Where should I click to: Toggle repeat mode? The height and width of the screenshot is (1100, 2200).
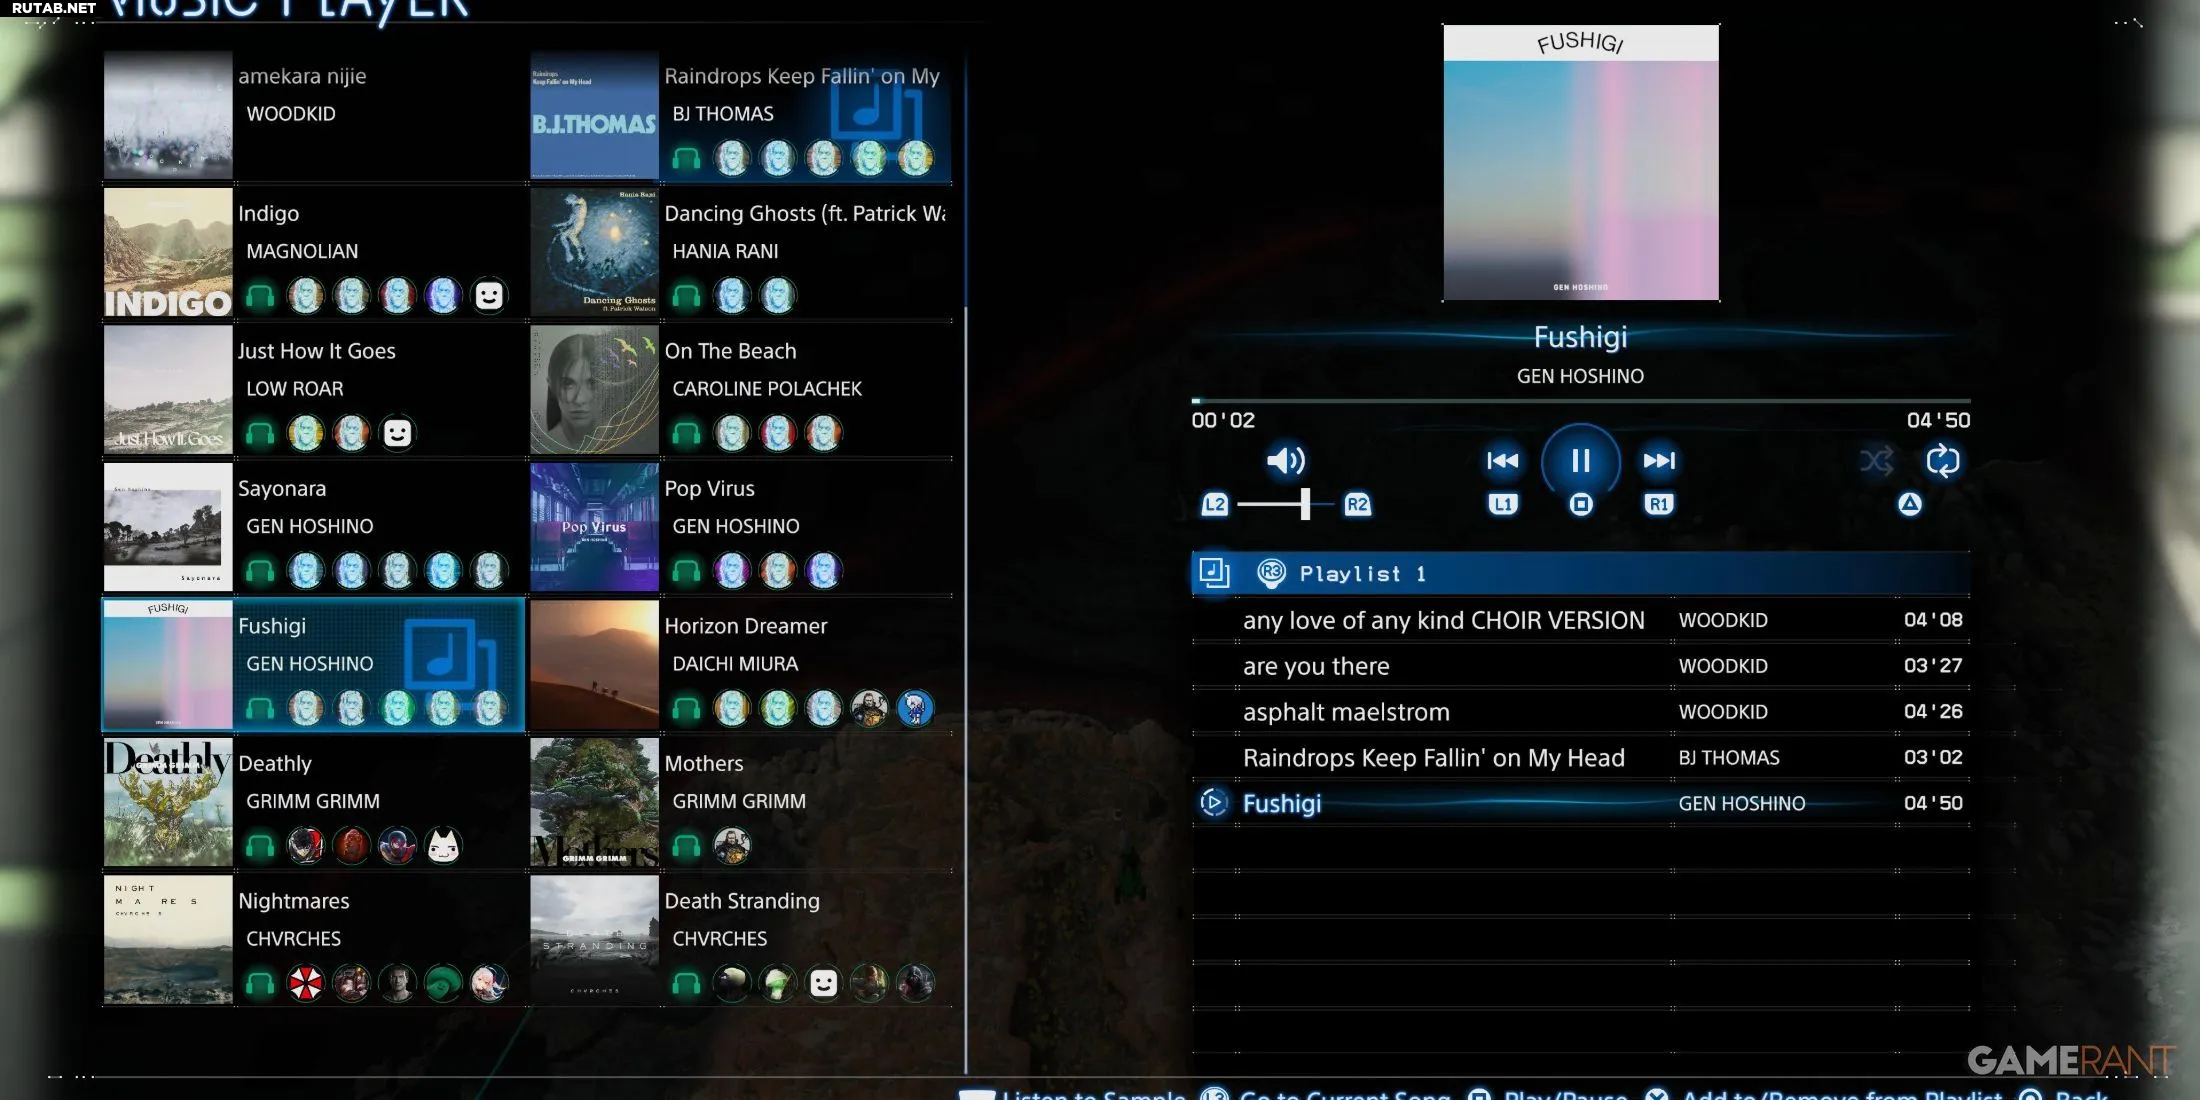pos(1942,461)
